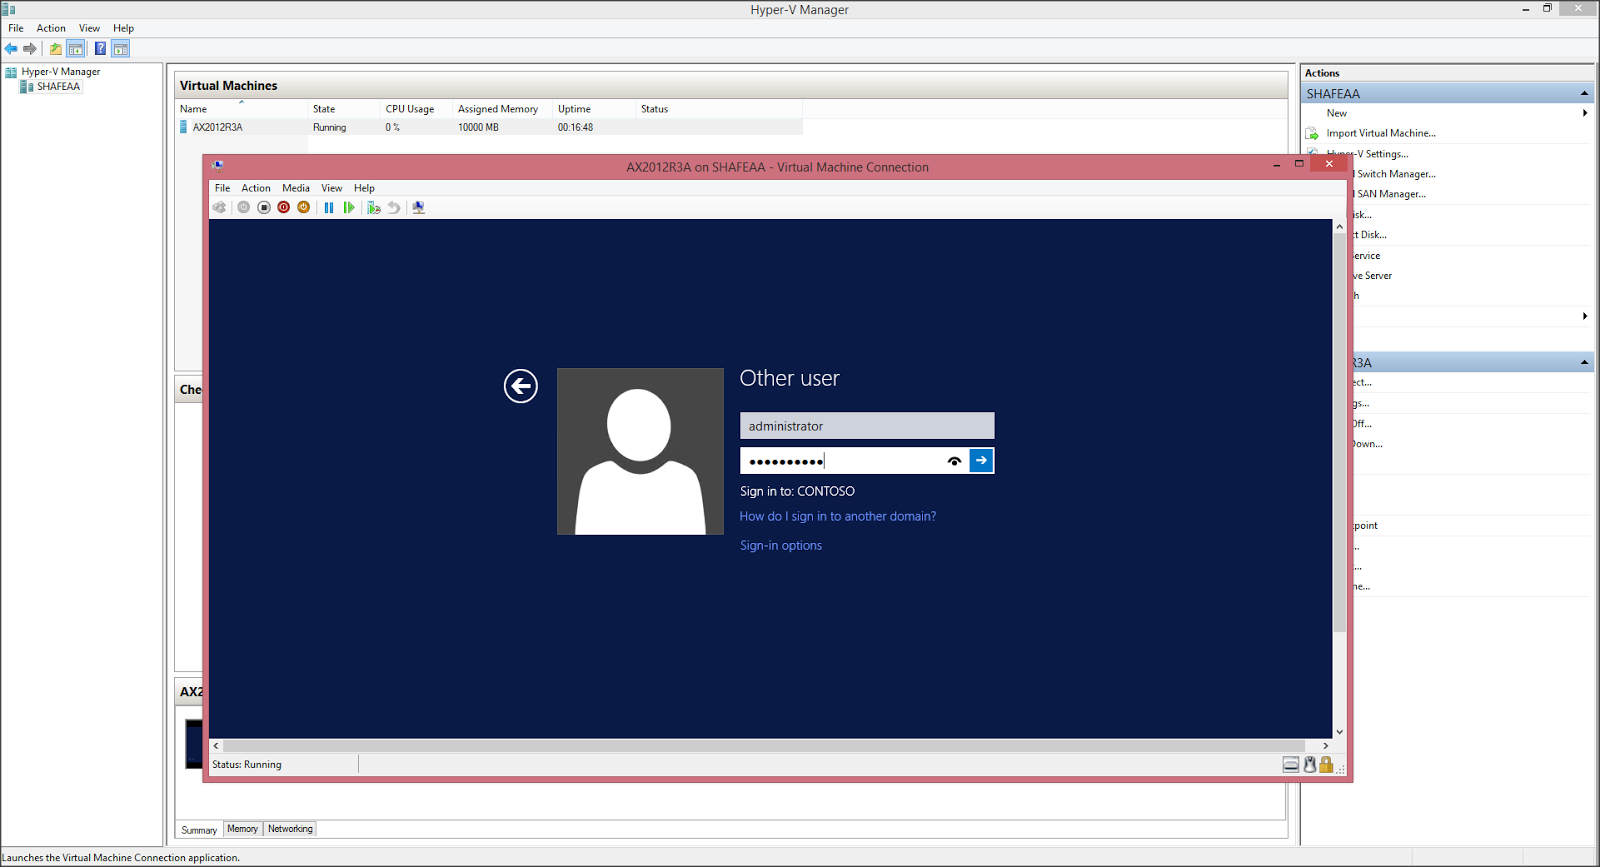This screenshot has width=1600, height=867.
Task: Click the Revert toolbar icon in VM Connection
Action: [394, 207]
